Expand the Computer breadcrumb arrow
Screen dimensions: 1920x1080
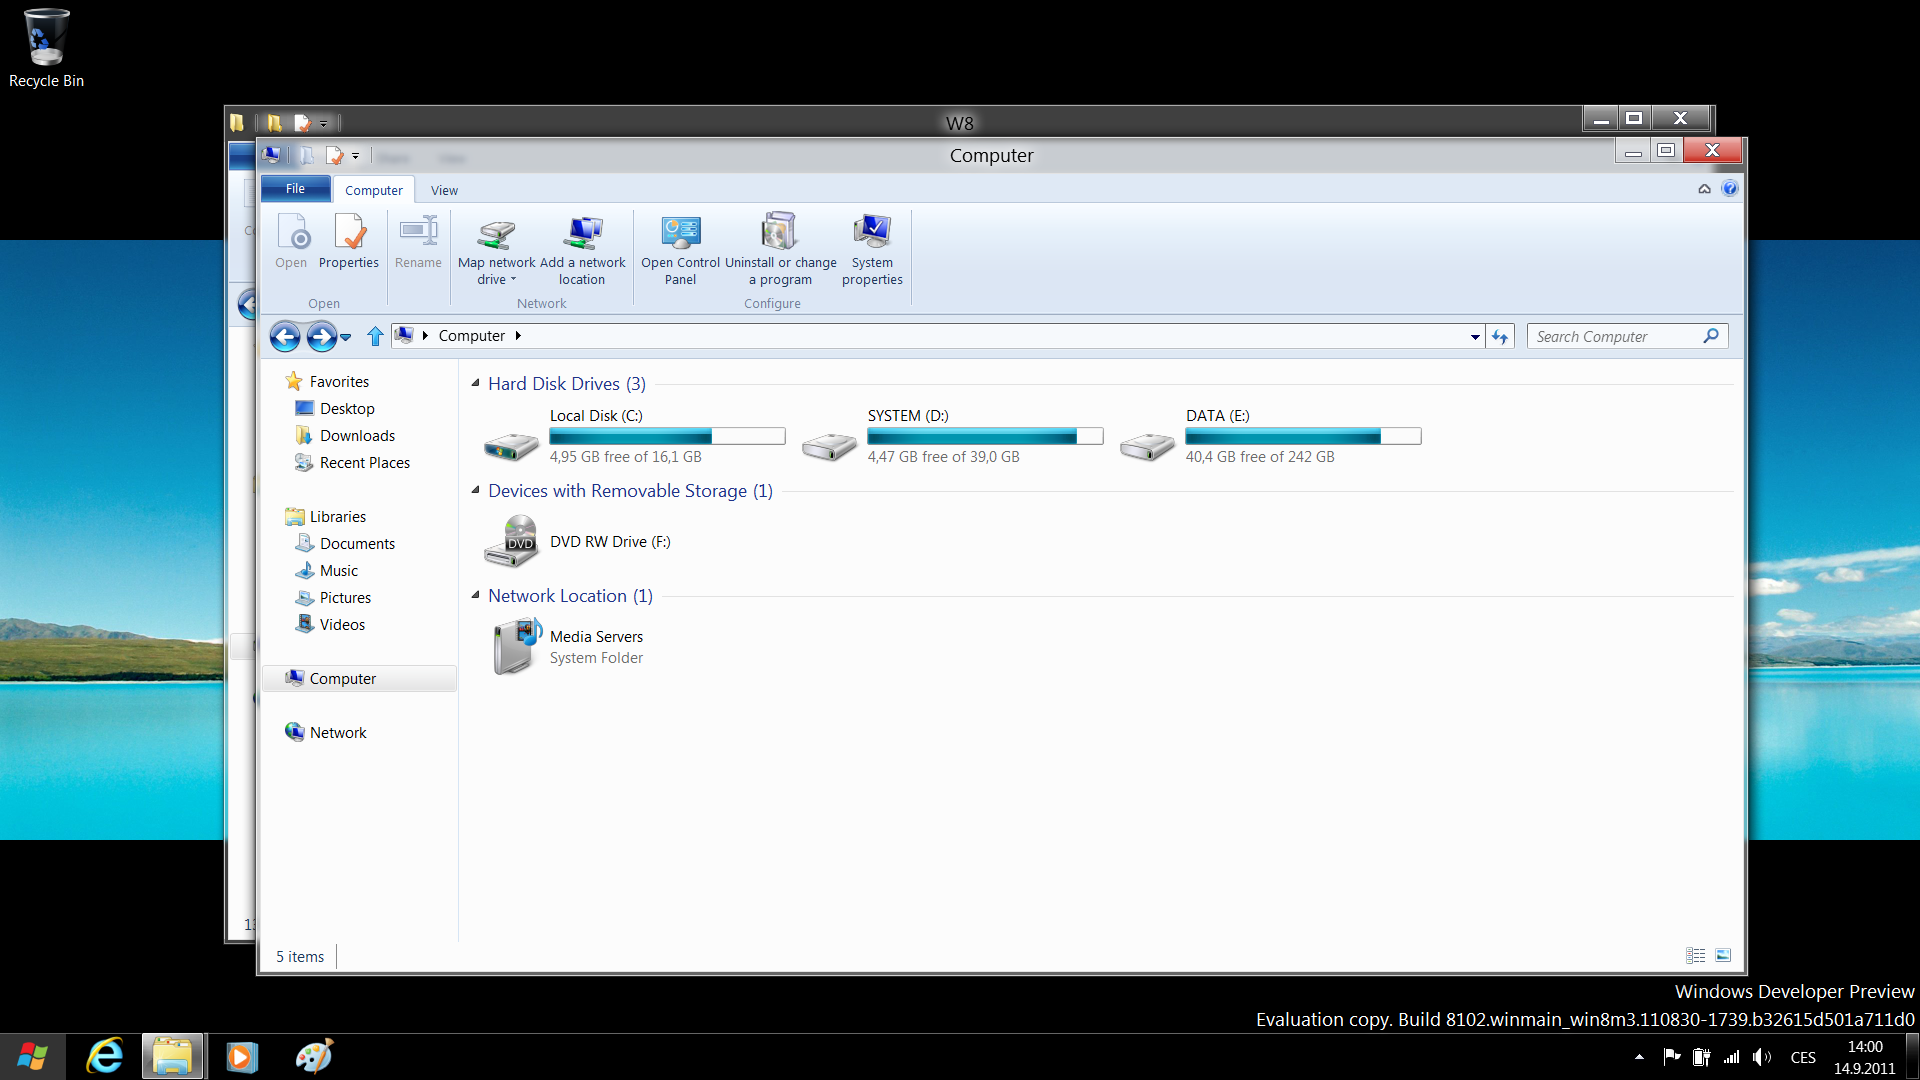518,336
